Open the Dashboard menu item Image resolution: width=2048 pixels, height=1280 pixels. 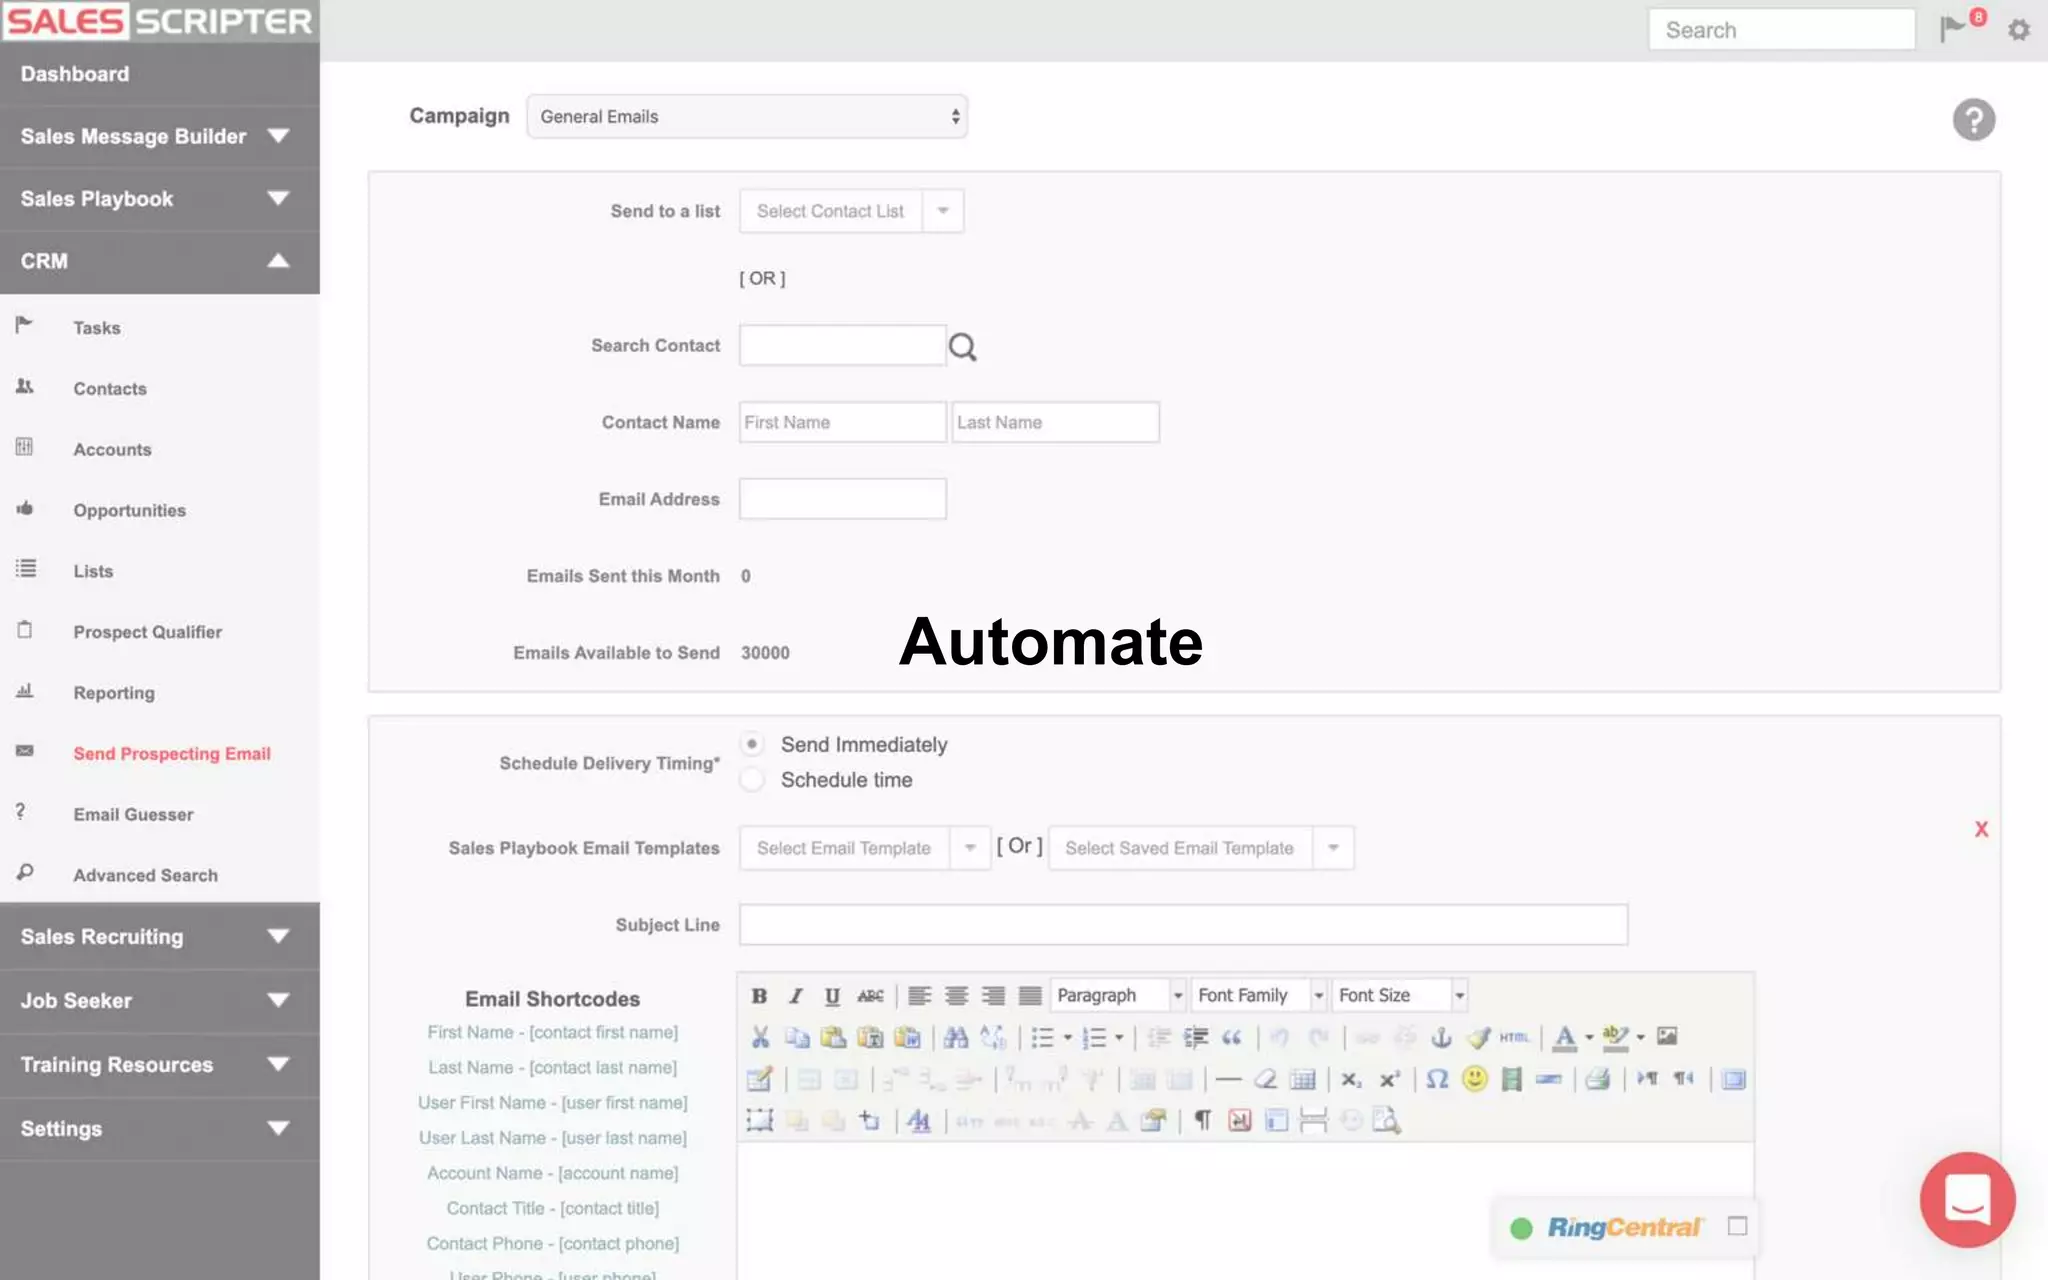pyautogui.click(x=160, y=74)
